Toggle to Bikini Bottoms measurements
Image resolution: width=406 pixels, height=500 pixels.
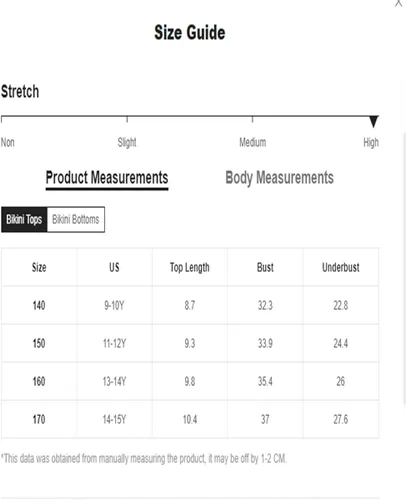[76, 219]
